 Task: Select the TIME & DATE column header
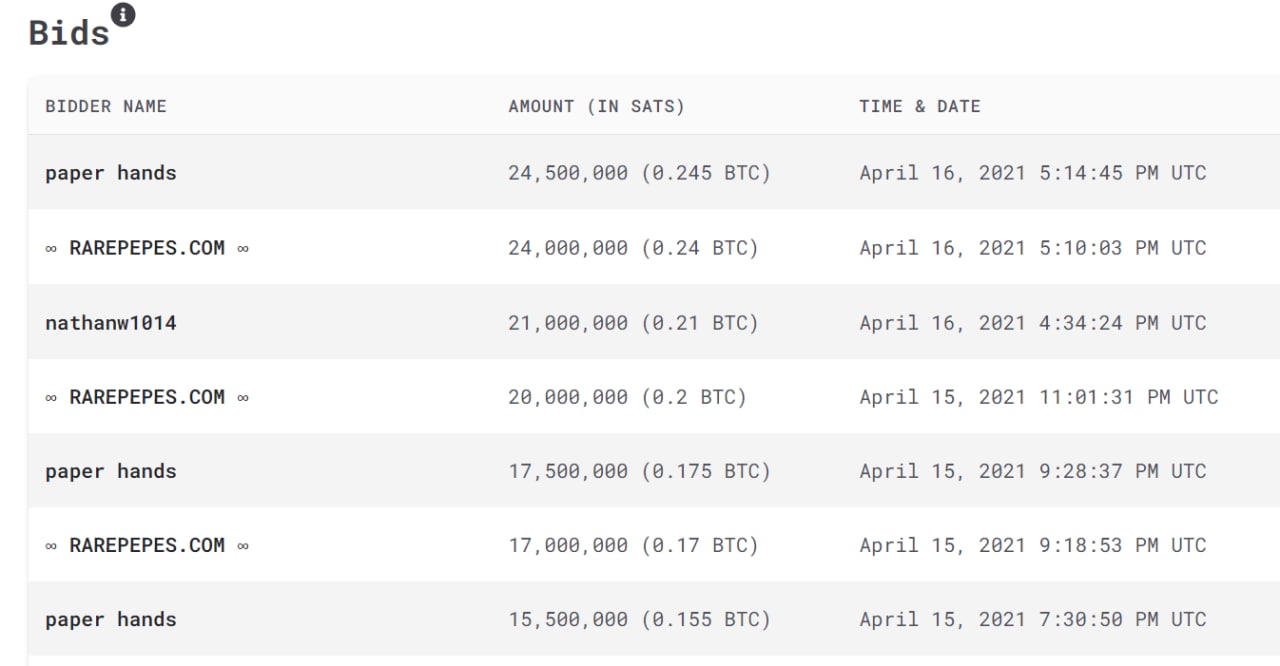coord(920,106)
